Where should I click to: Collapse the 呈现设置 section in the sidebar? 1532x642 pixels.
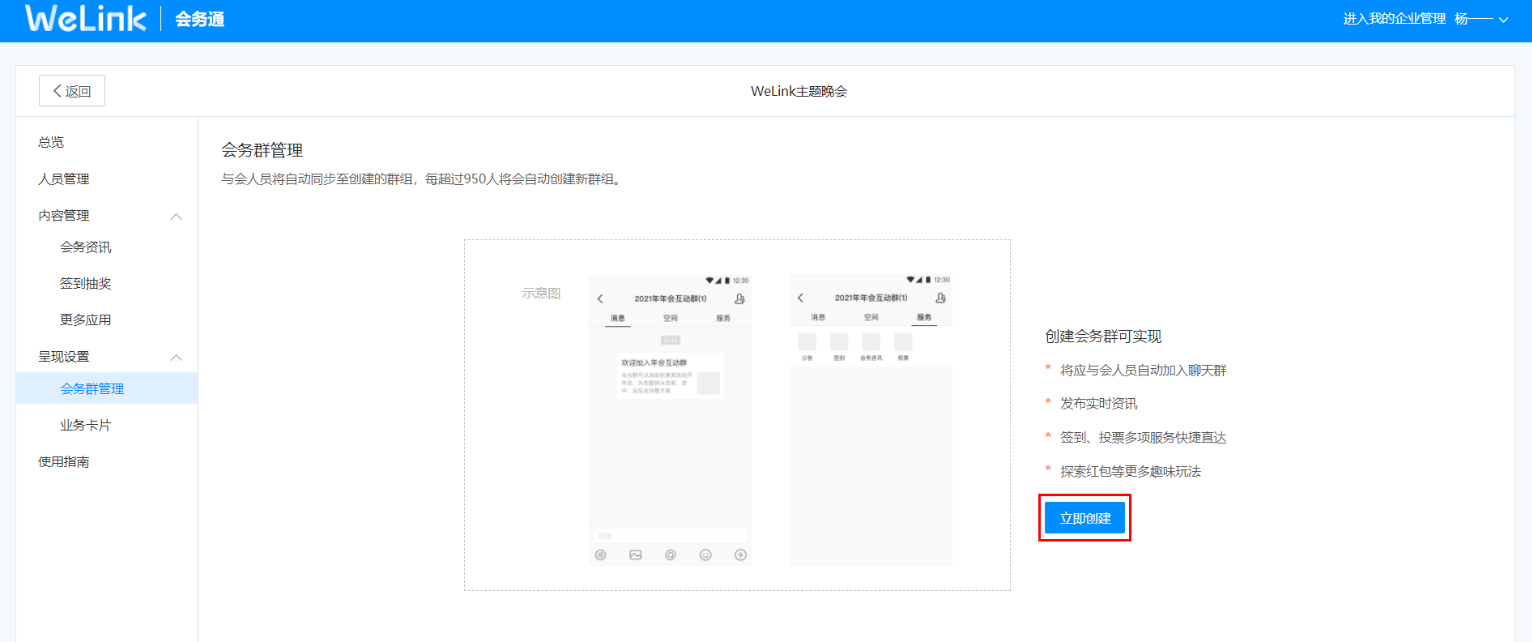coord(176,357)
